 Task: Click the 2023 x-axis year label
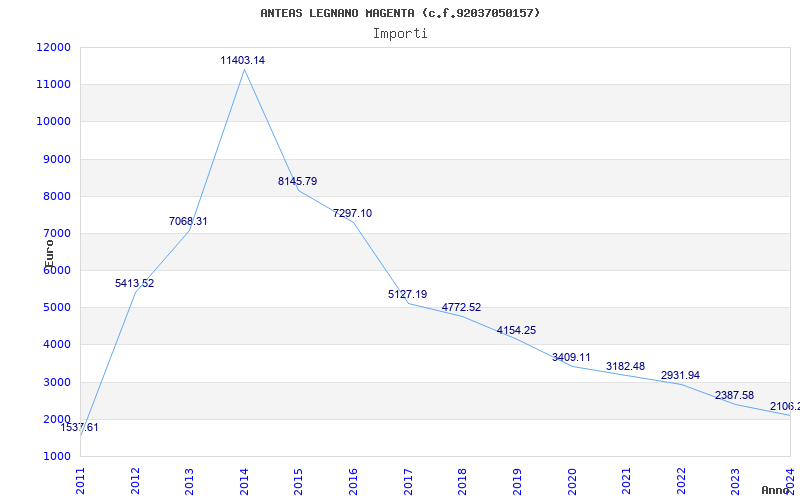click(735, 481)
